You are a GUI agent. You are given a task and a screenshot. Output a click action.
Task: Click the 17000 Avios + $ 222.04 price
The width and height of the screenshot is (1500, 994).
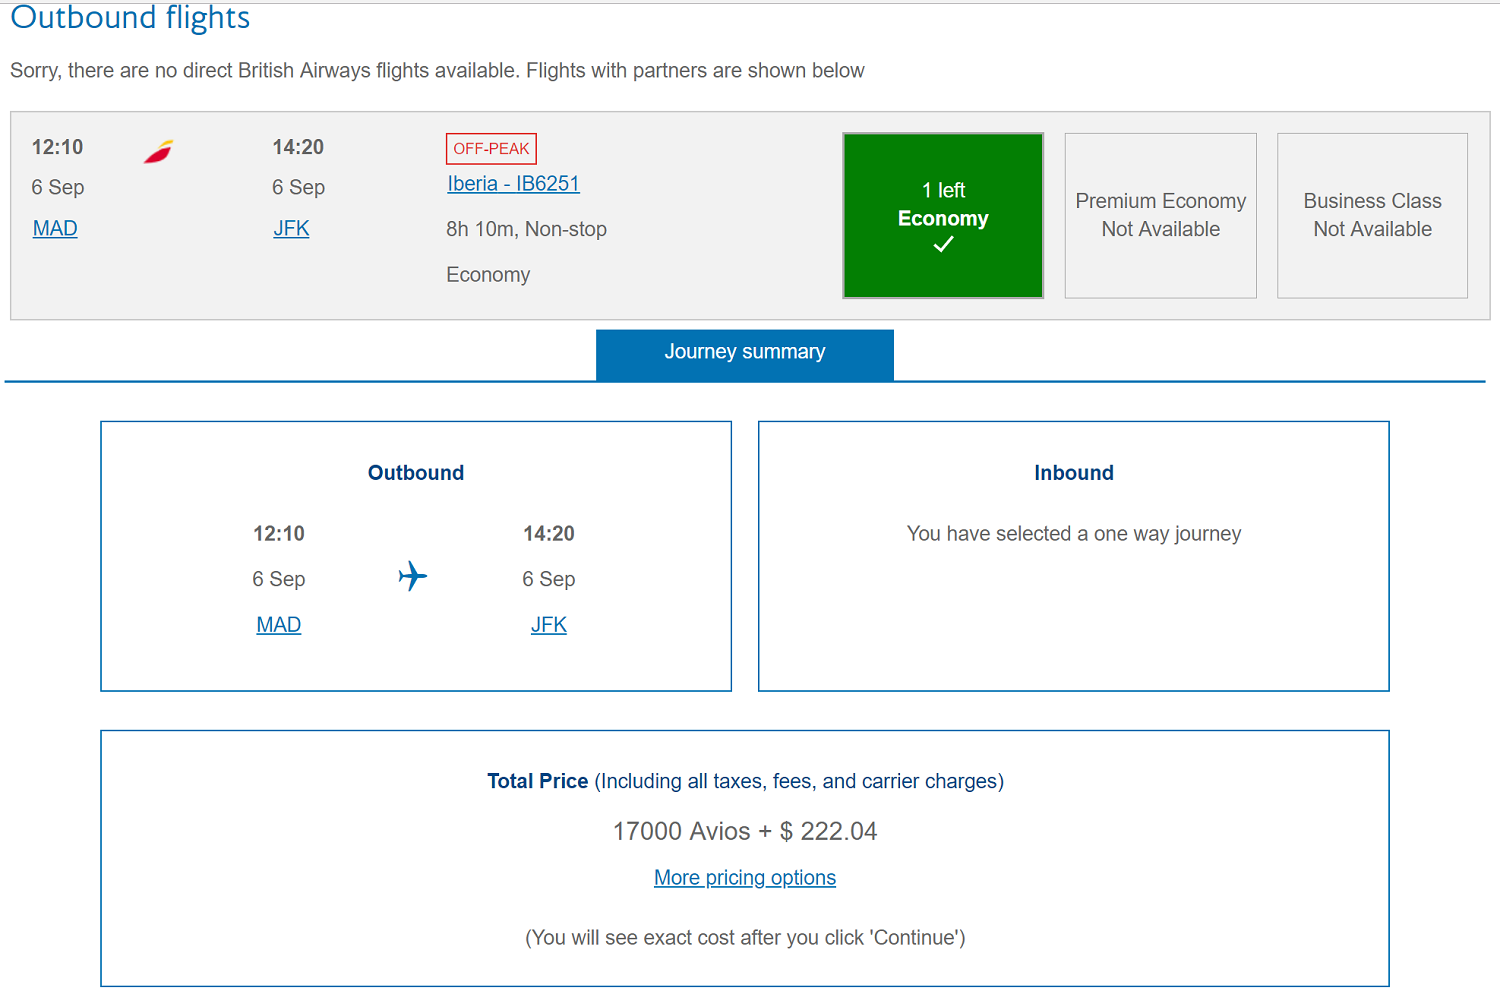click(745, 831)
